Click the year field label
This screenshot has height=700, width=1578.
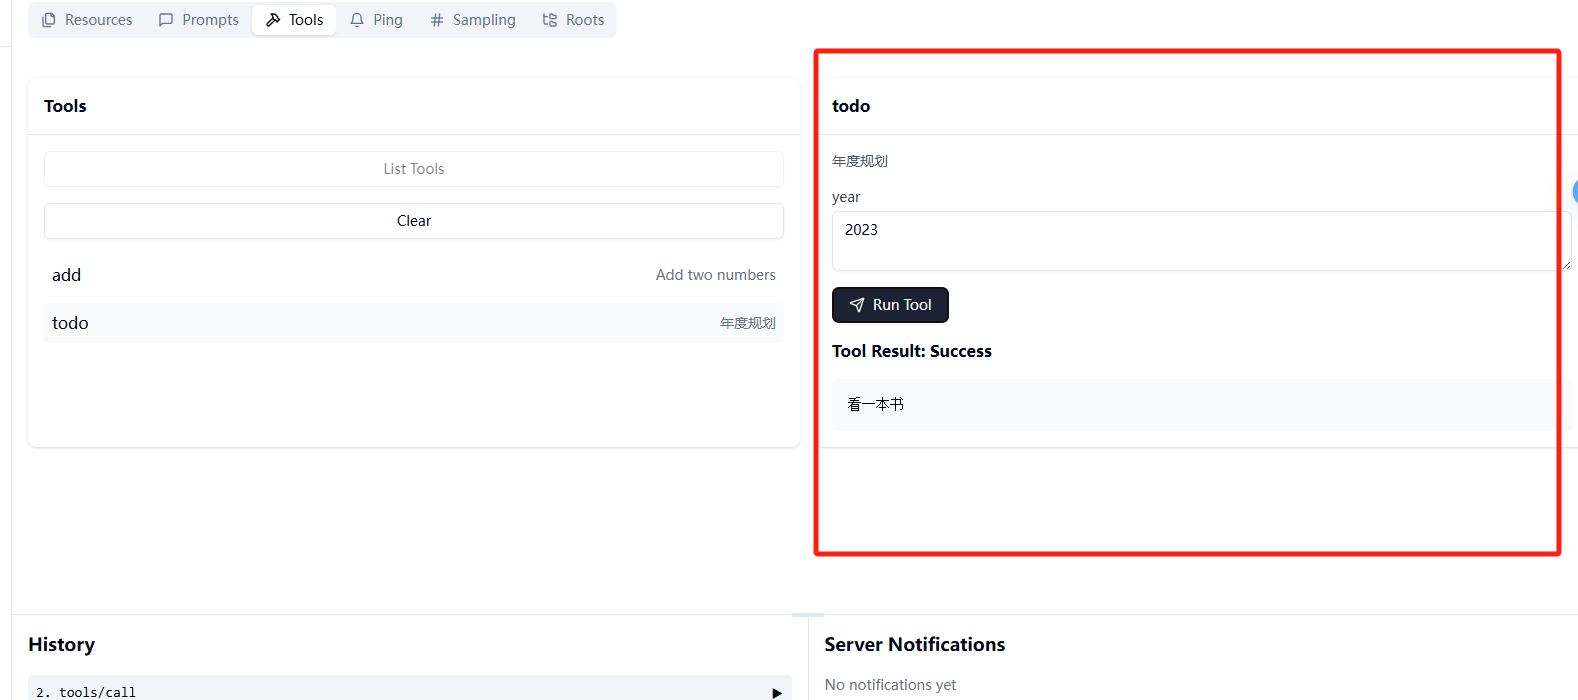click(846, 197)
